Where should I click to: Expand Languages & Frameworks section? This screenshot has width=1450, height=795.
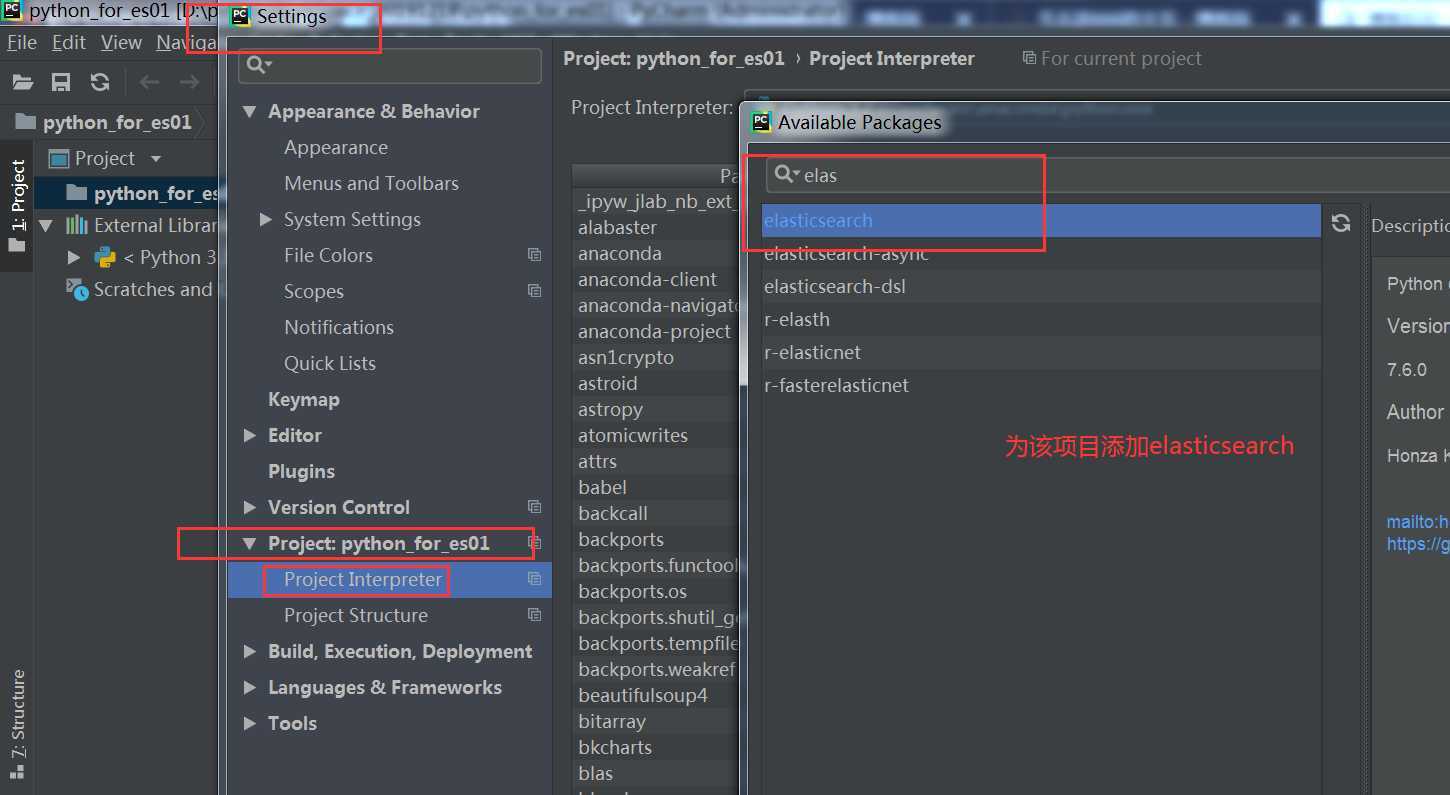point(249,687)
